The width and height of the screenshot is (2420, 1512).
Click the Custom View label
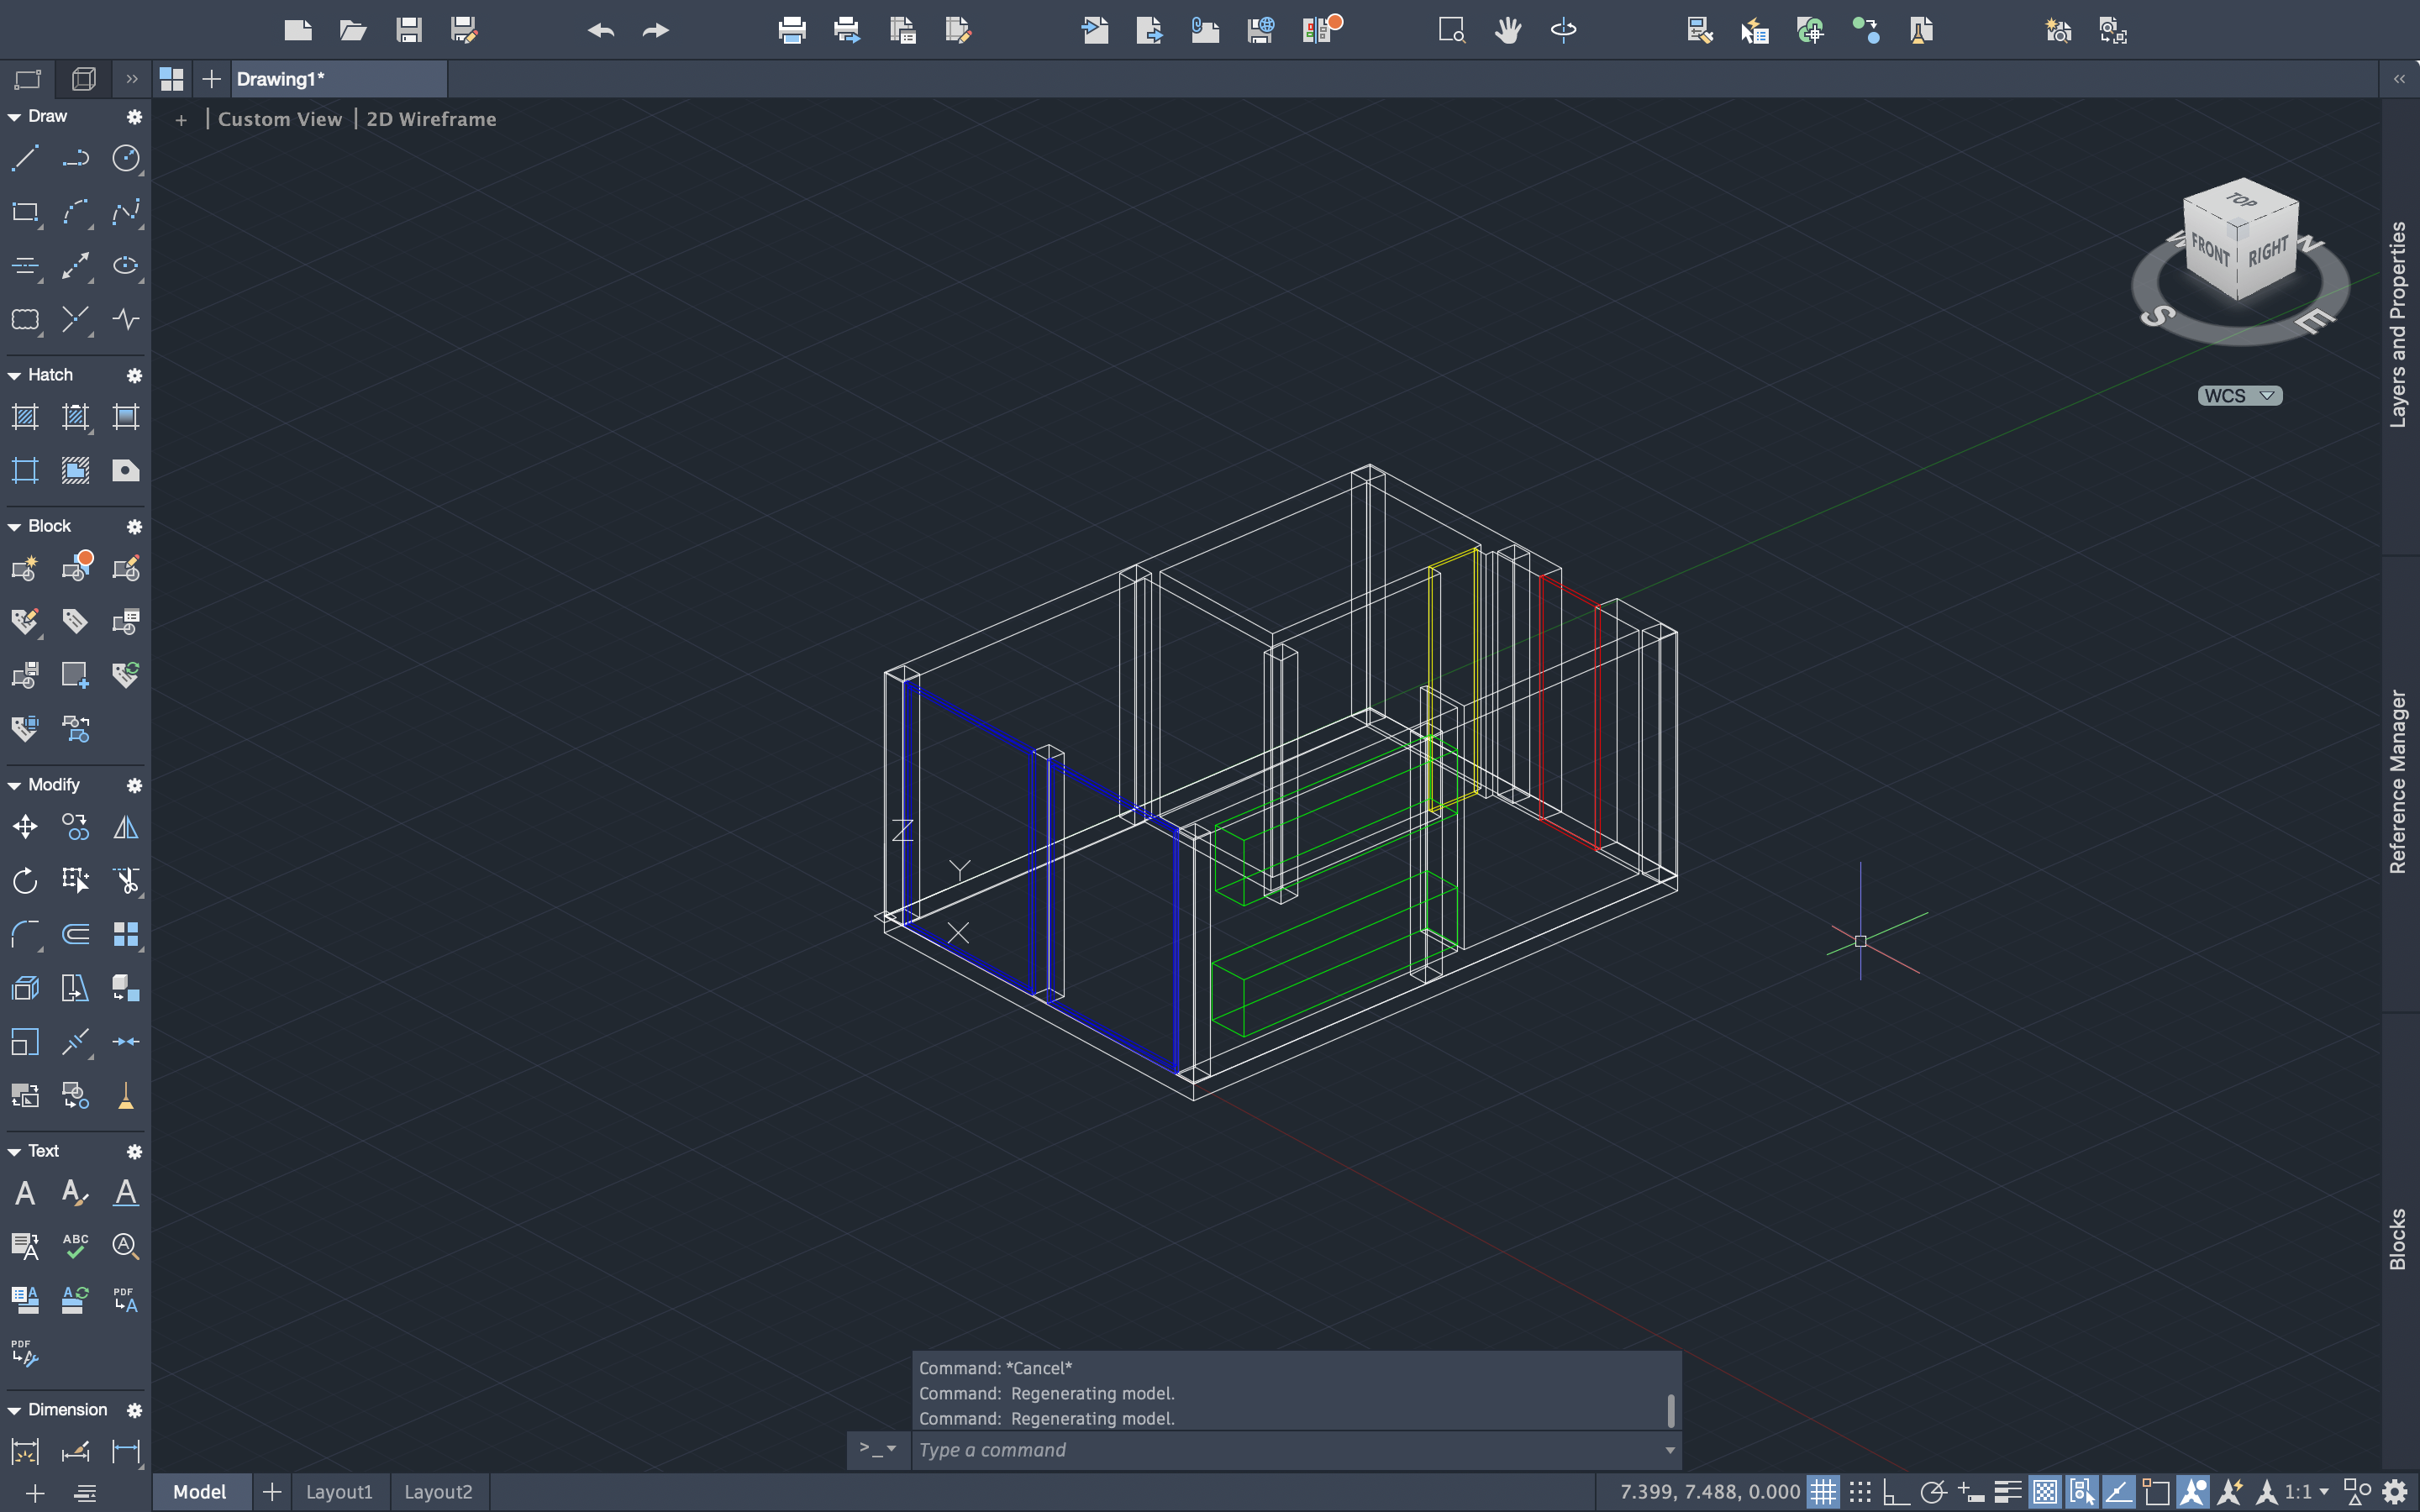coord(280,119)
